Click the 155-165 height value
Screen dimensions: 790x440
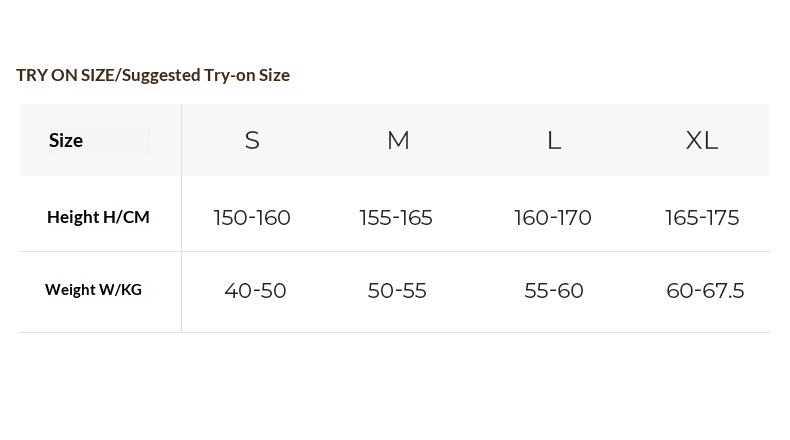coord(396,218)
